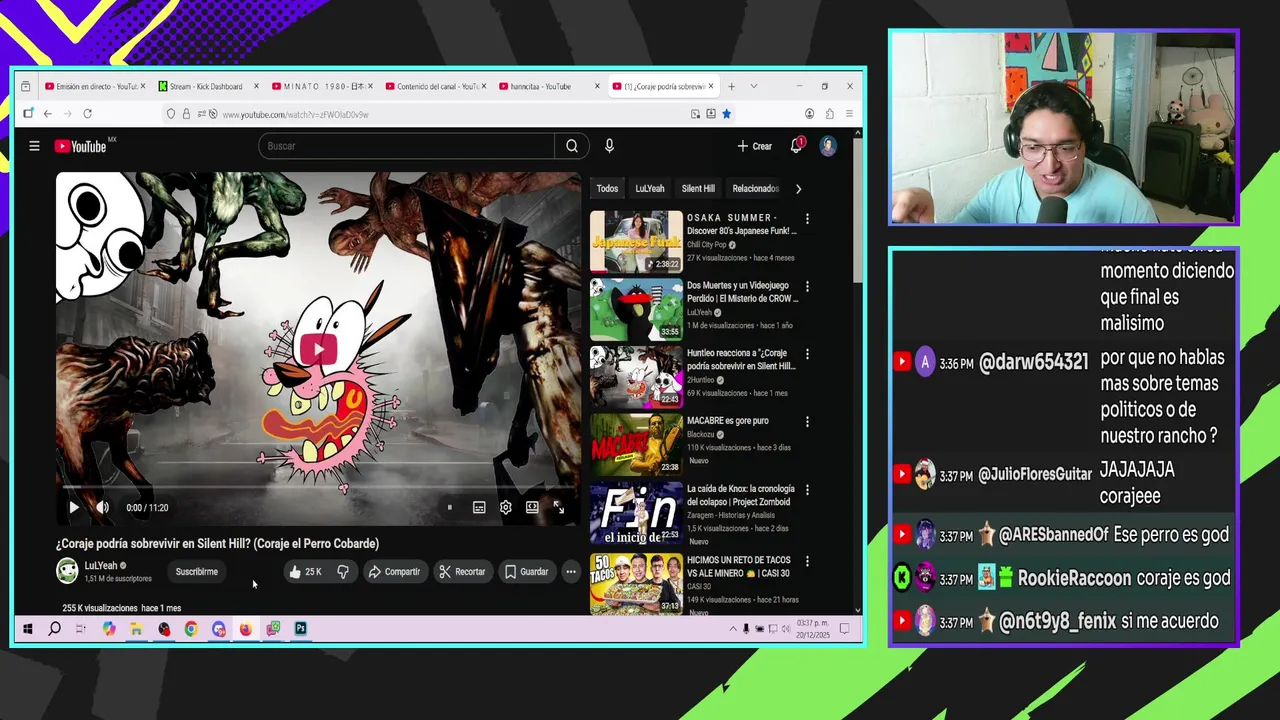
Task: Open the browser application menu
Action: 849,114
